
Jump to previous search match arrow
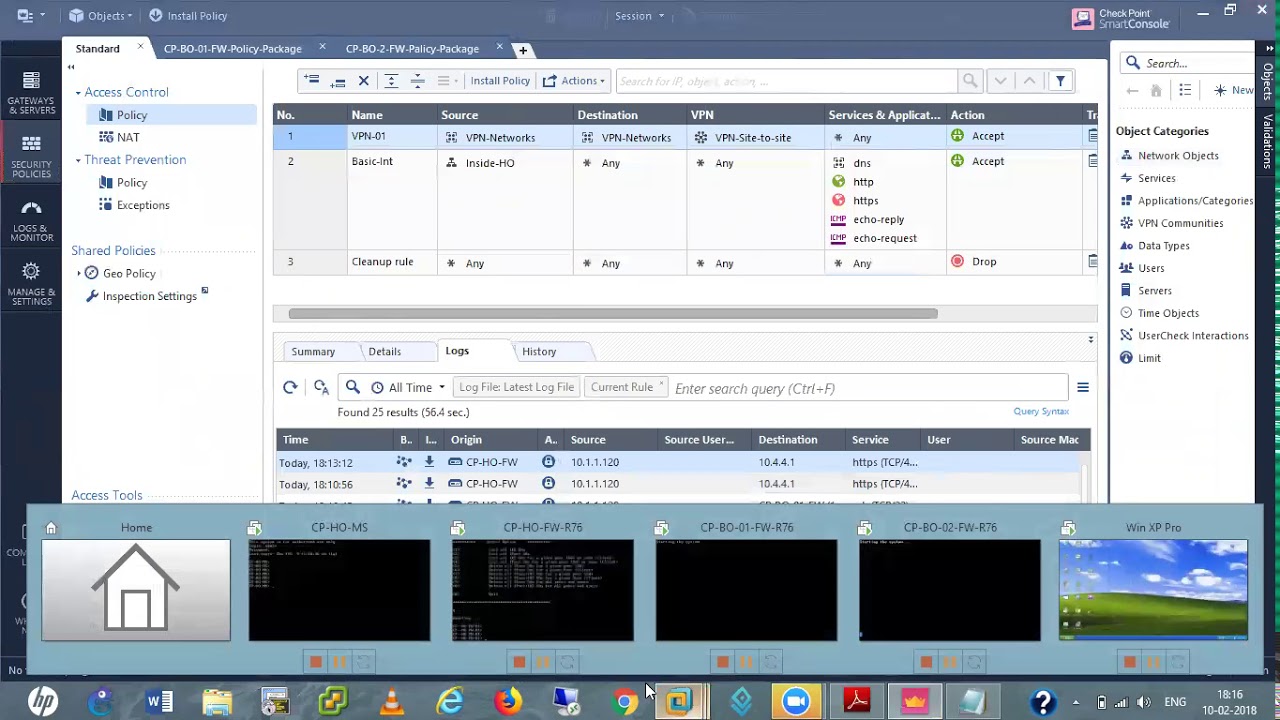point(1029,81)
